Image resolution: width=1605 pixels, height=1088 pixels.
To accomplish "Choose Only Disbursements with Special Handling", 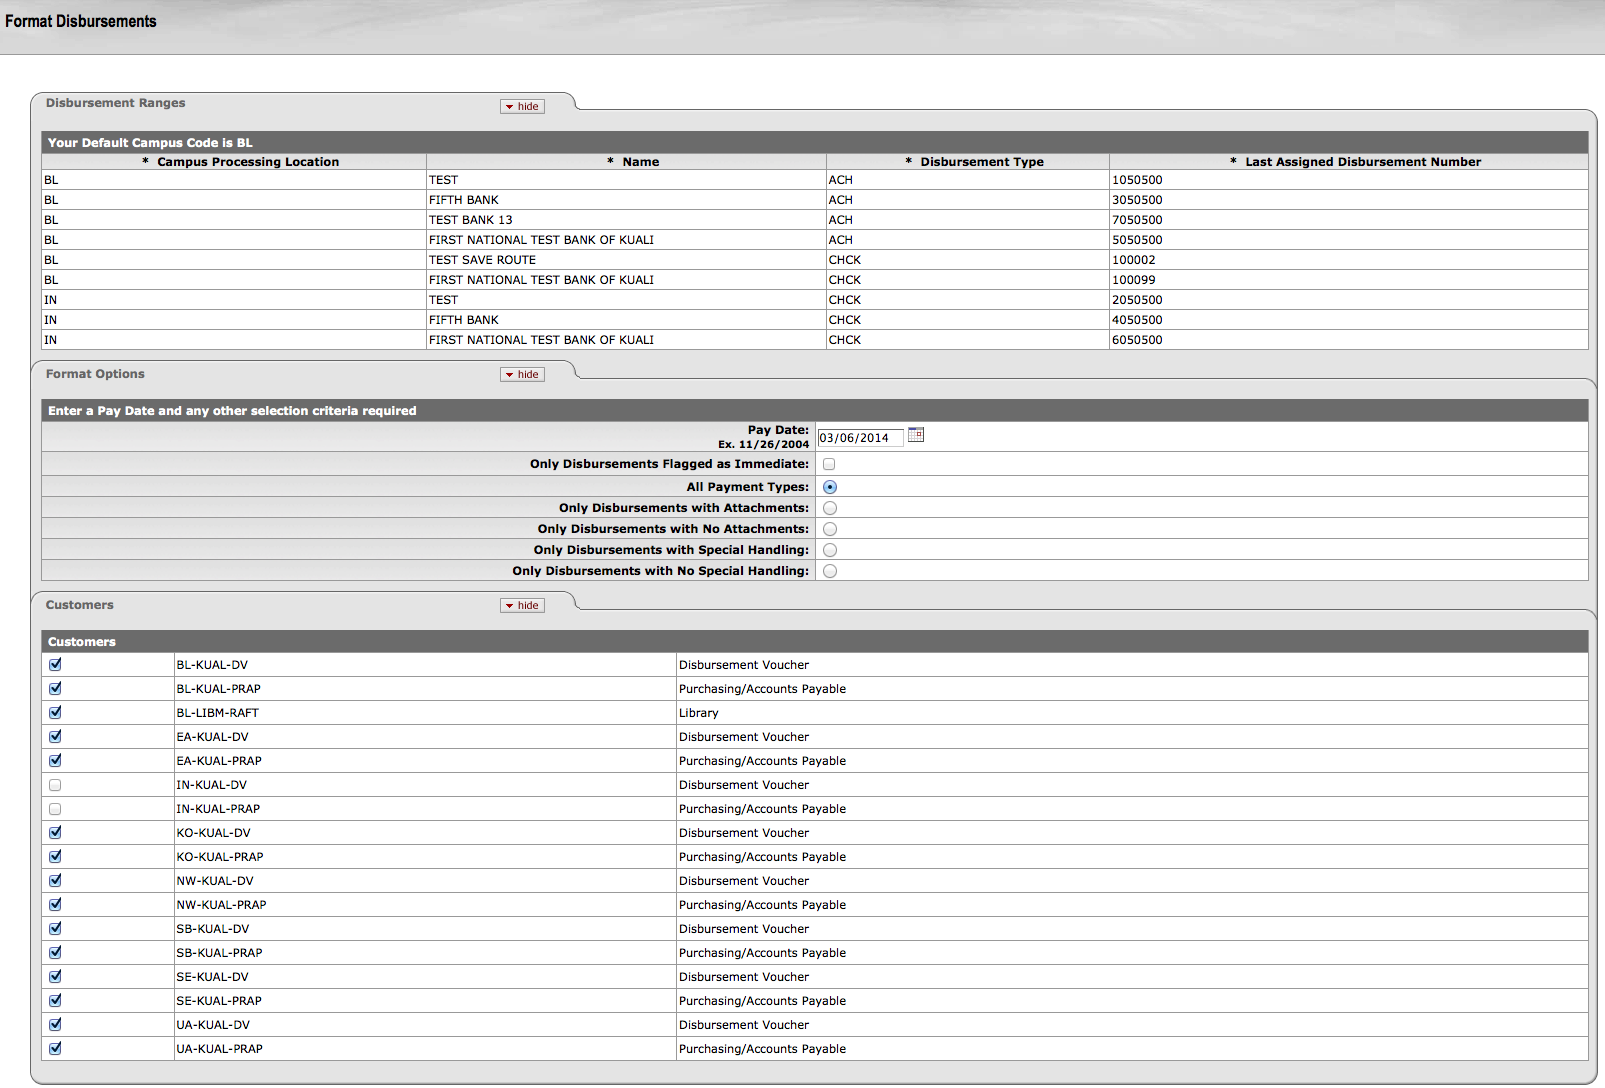I will click(830, 550).
